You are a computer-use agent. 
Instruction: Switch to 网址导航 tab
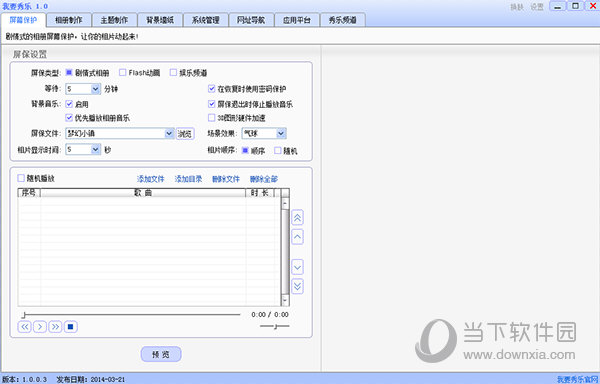coord(251,20)
